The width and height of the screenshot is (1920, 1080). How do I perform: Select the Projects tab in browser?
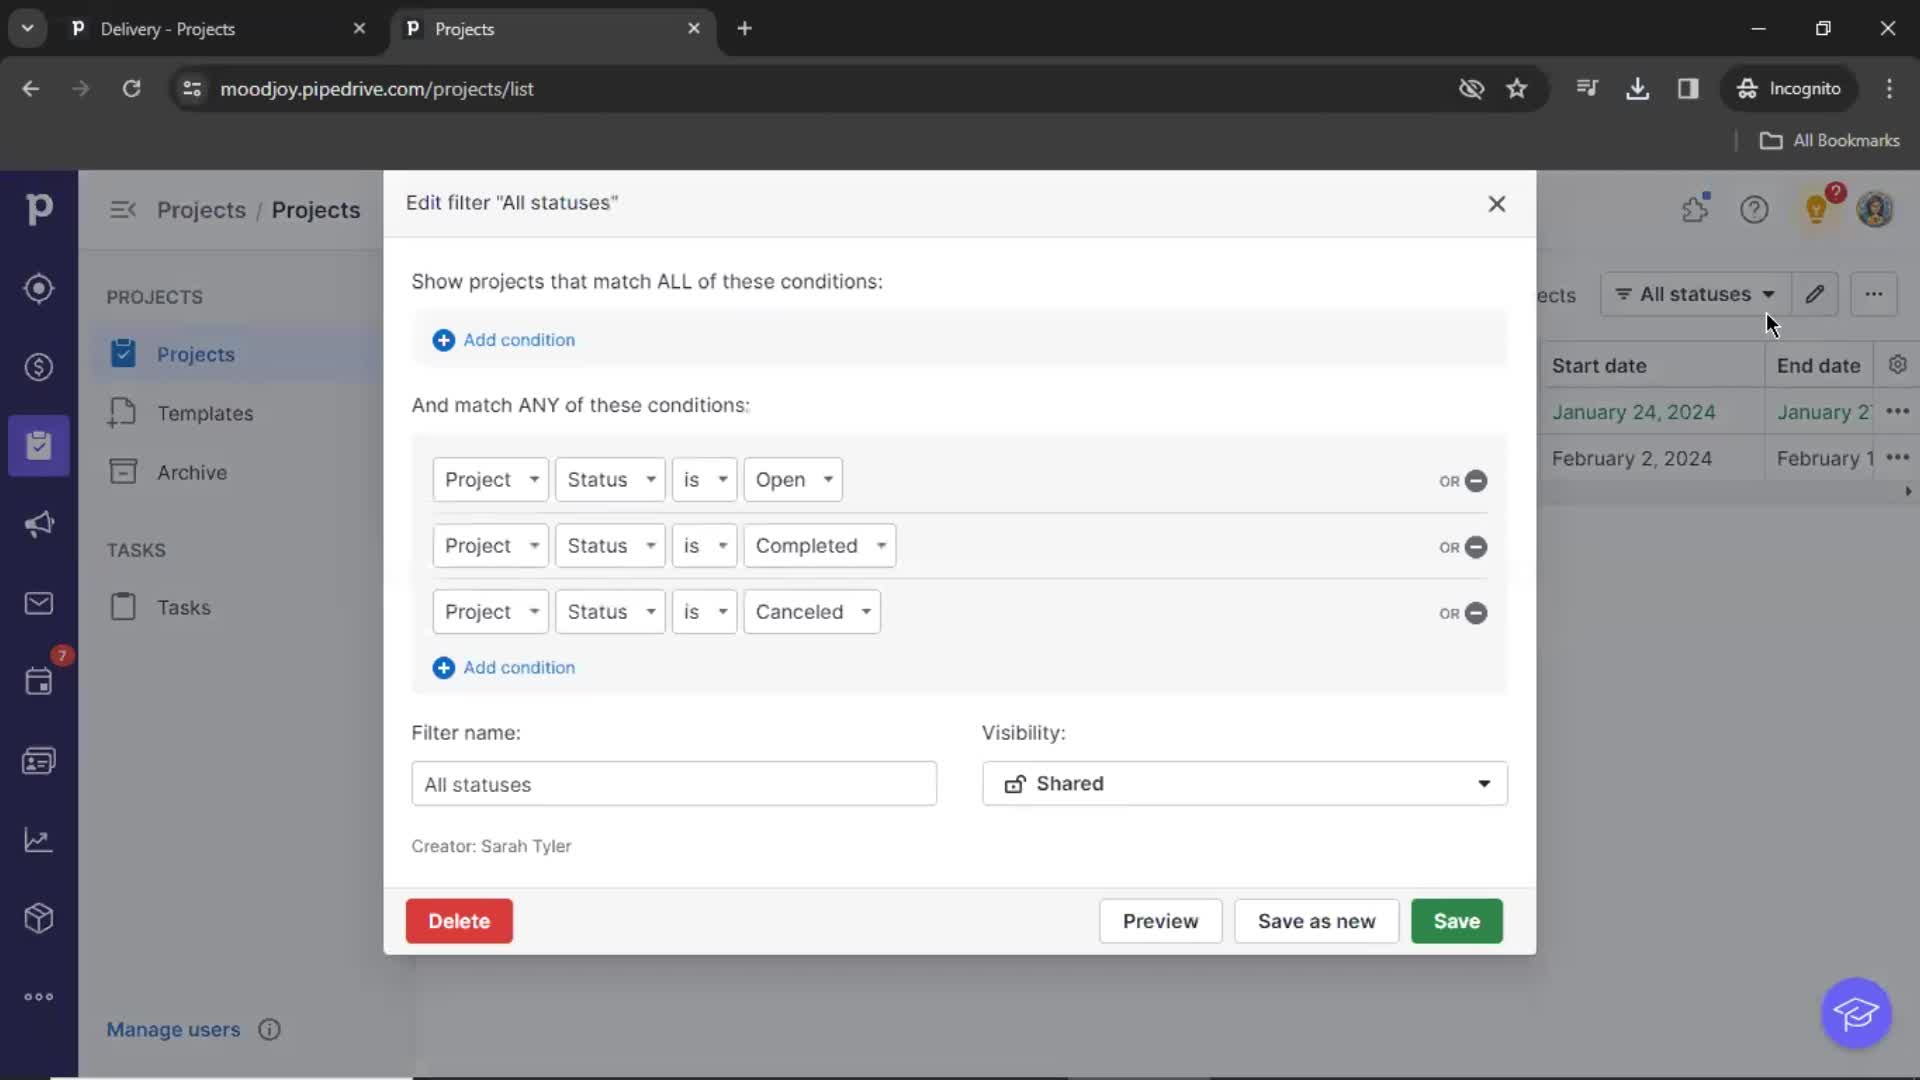(464, 28)
